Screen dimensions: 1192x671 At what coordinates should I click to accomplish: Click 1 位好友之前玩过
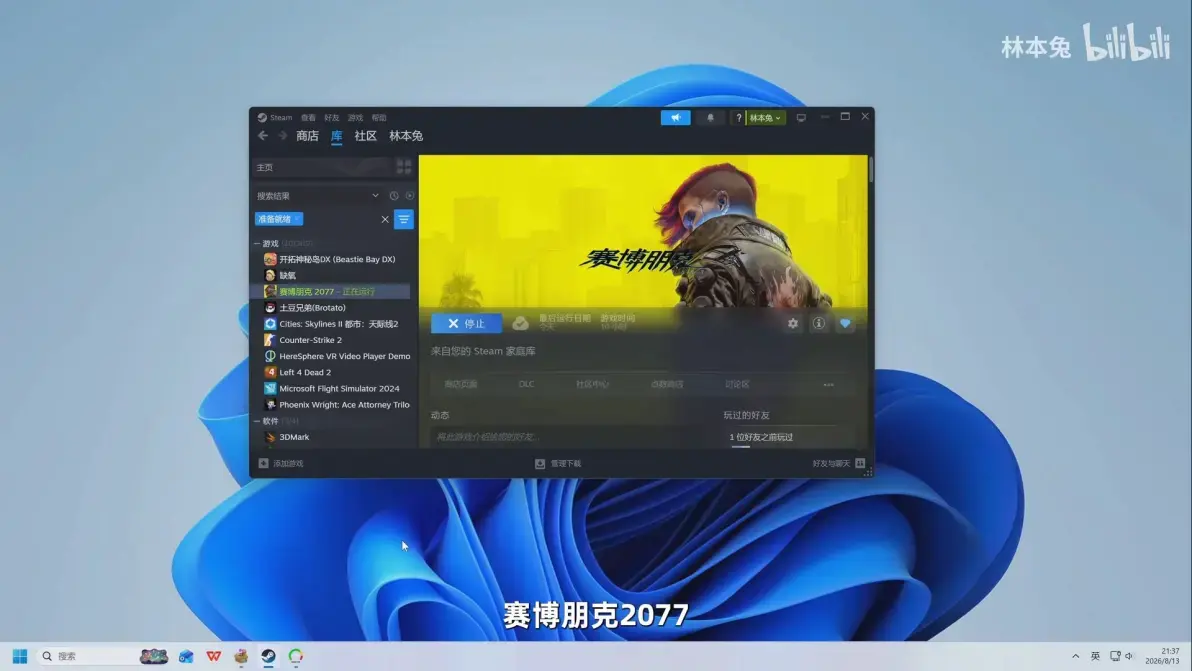point(761,437)
